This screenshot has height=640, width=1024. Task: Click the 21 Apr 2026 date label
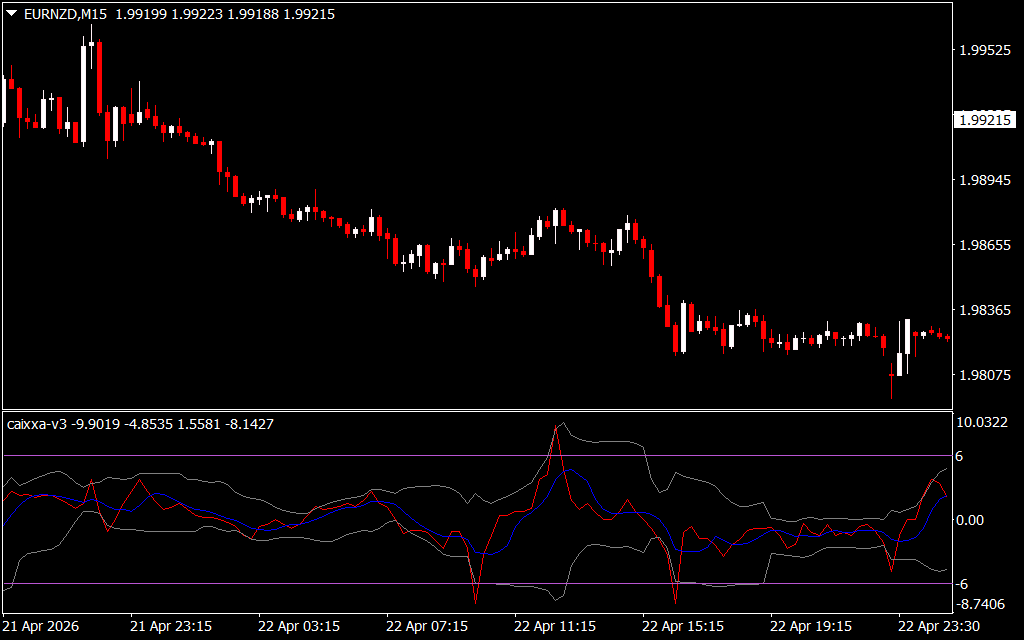[42, 626]
